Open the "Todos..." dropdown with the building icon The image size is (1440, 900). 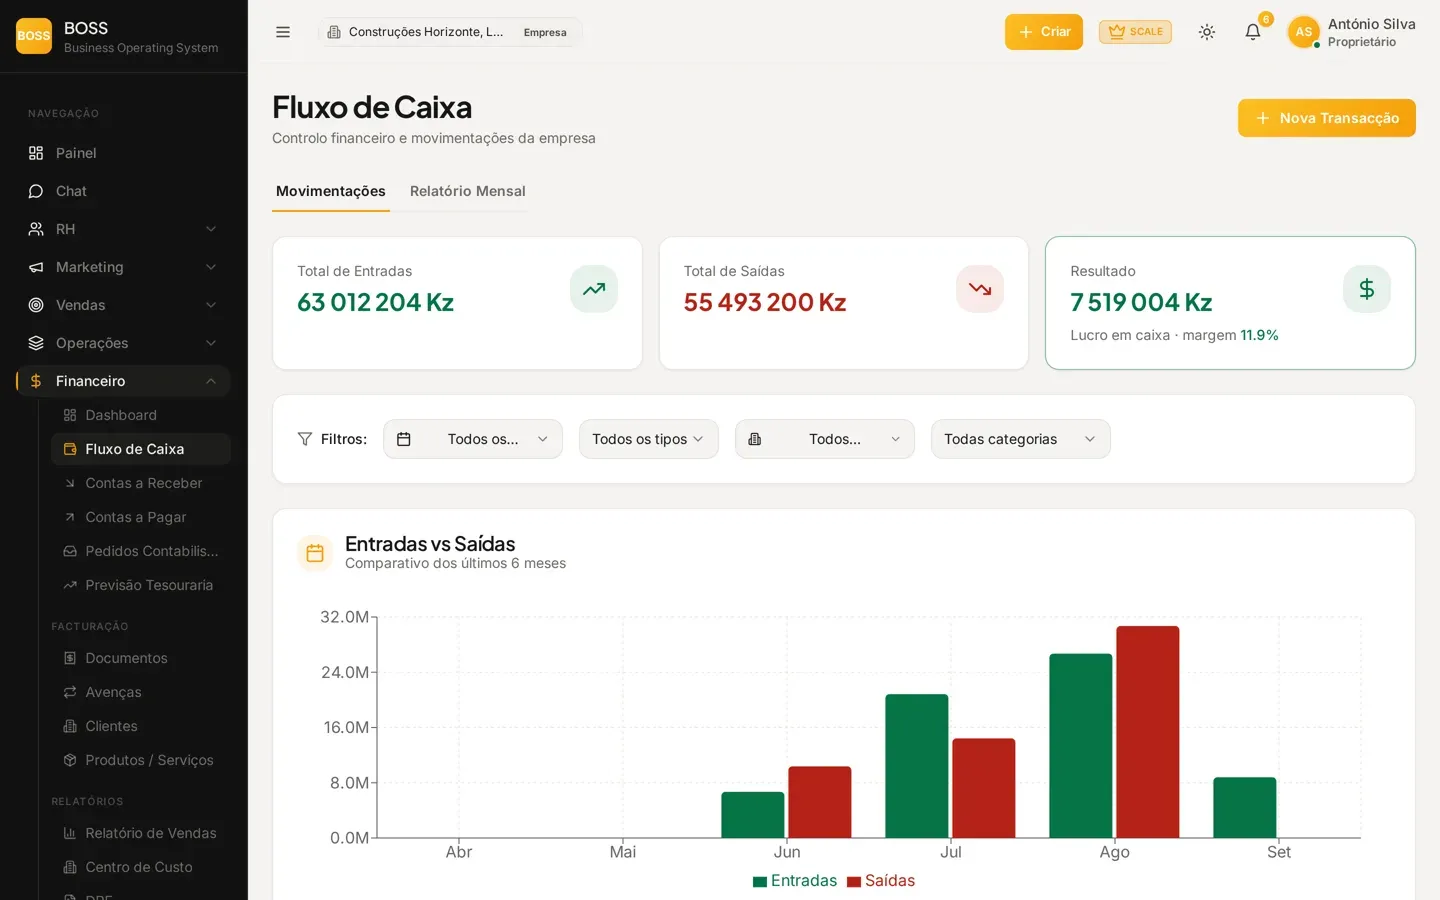click(825, 439)
